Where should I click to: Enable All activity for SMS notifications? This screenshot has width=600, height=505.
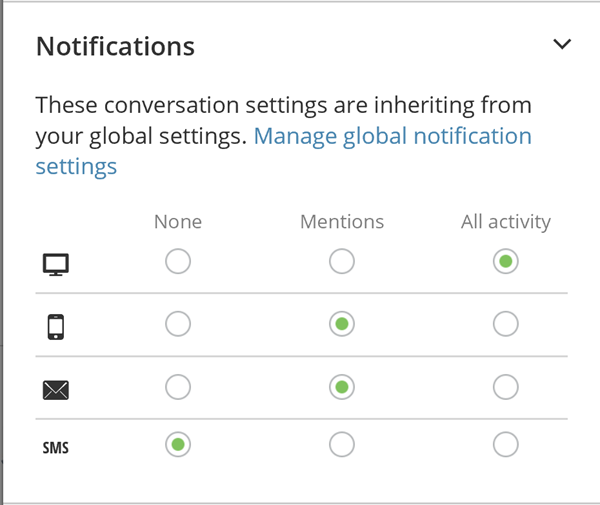click(x=506, y=445)
